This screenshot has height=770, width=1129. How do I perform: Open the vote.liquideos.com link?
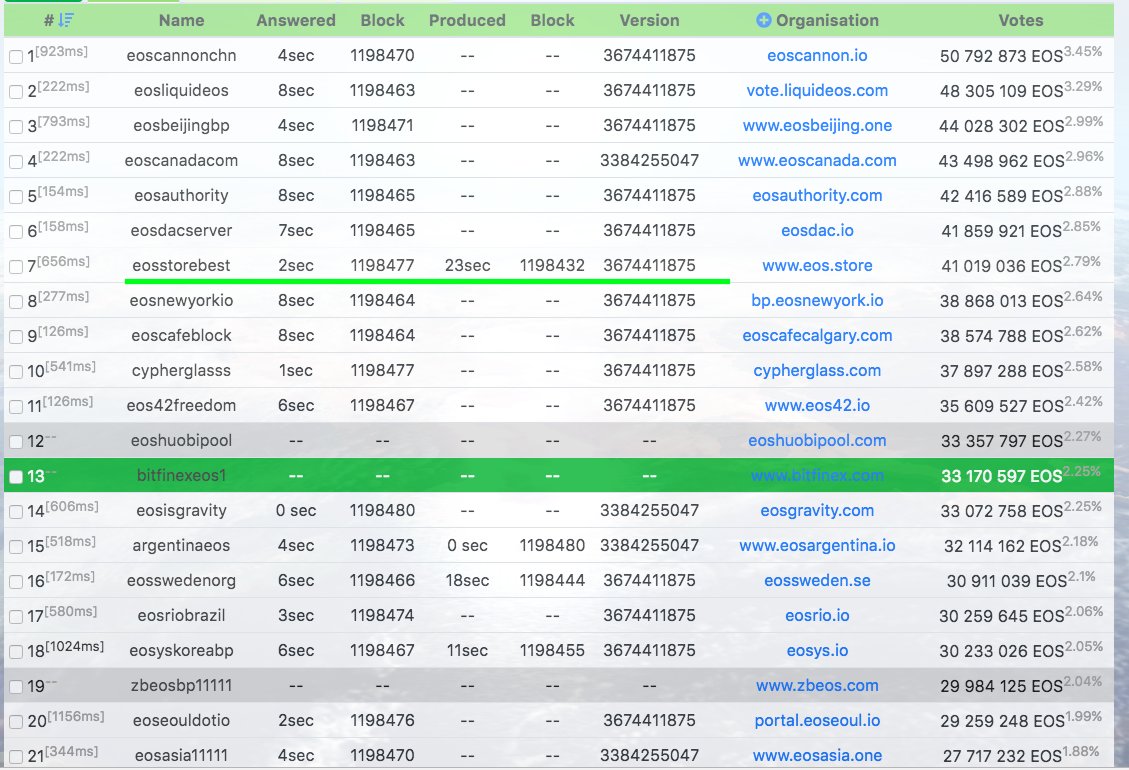817,91
